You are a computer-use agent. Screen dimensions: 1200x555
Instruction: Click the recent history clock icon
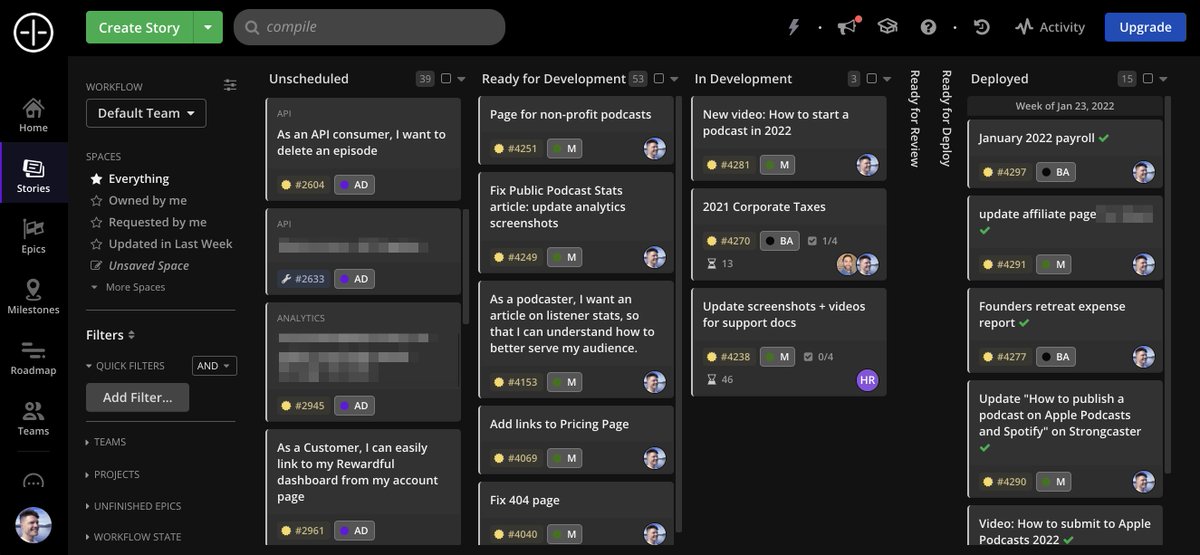click(982, 27)
